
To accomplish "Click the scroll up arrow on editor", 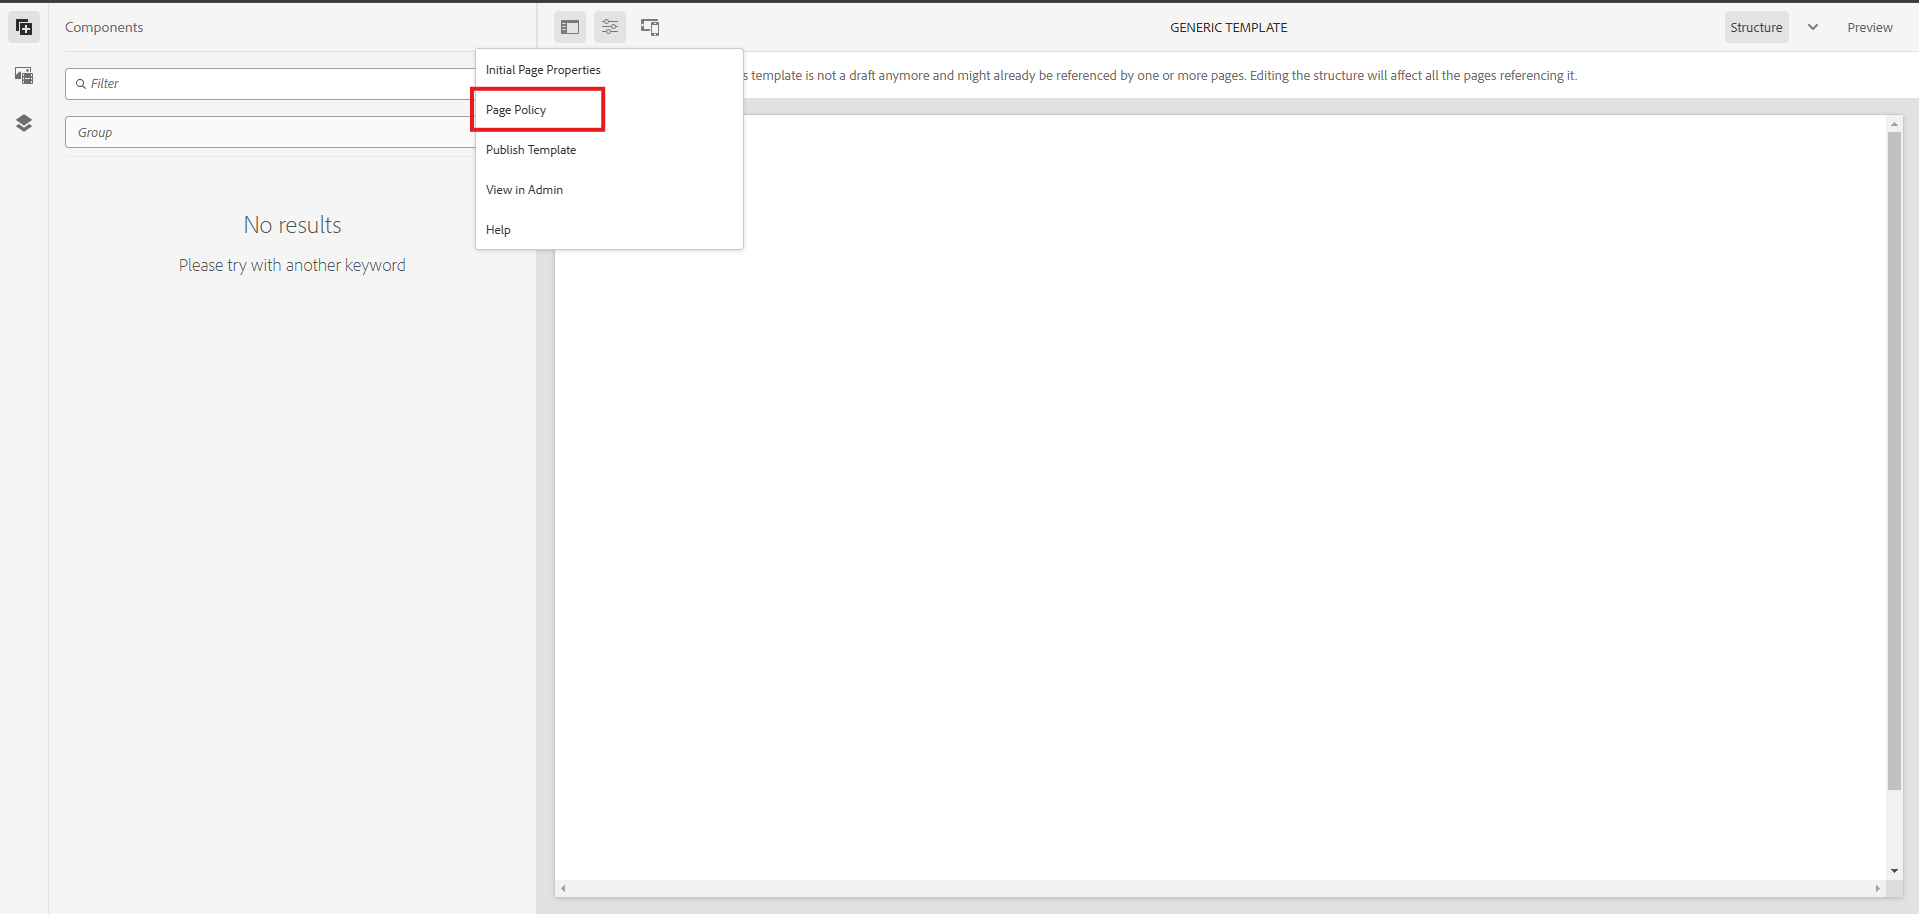I will 1894,124.
